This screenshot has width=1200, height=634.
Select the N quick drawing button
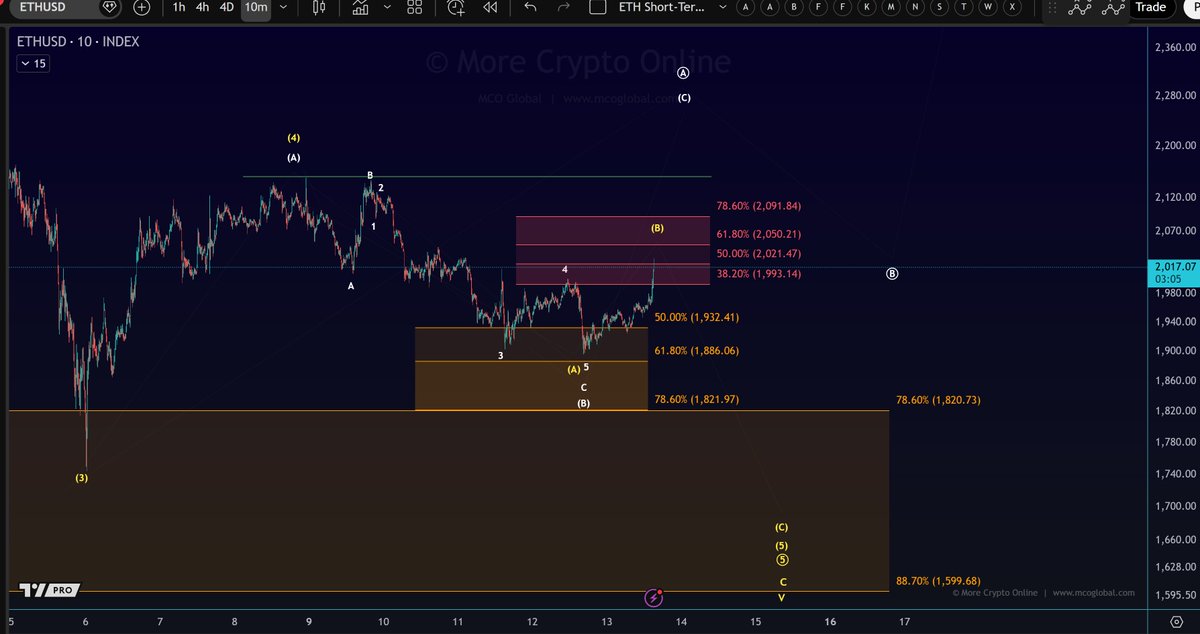(x=916, y=7)
